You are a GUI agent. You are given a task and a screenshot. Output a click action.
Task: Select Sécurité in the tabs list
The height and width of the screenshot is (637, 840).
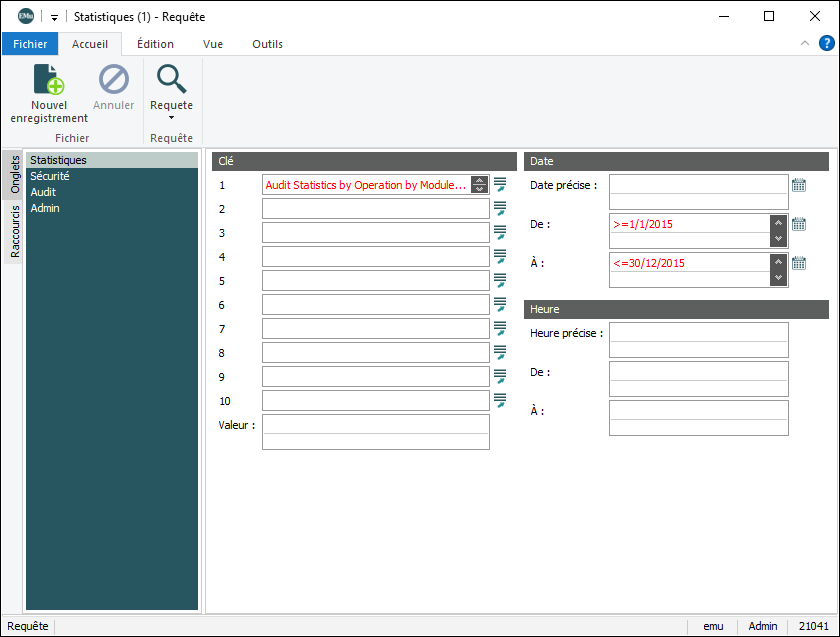[x=50, y=176]
